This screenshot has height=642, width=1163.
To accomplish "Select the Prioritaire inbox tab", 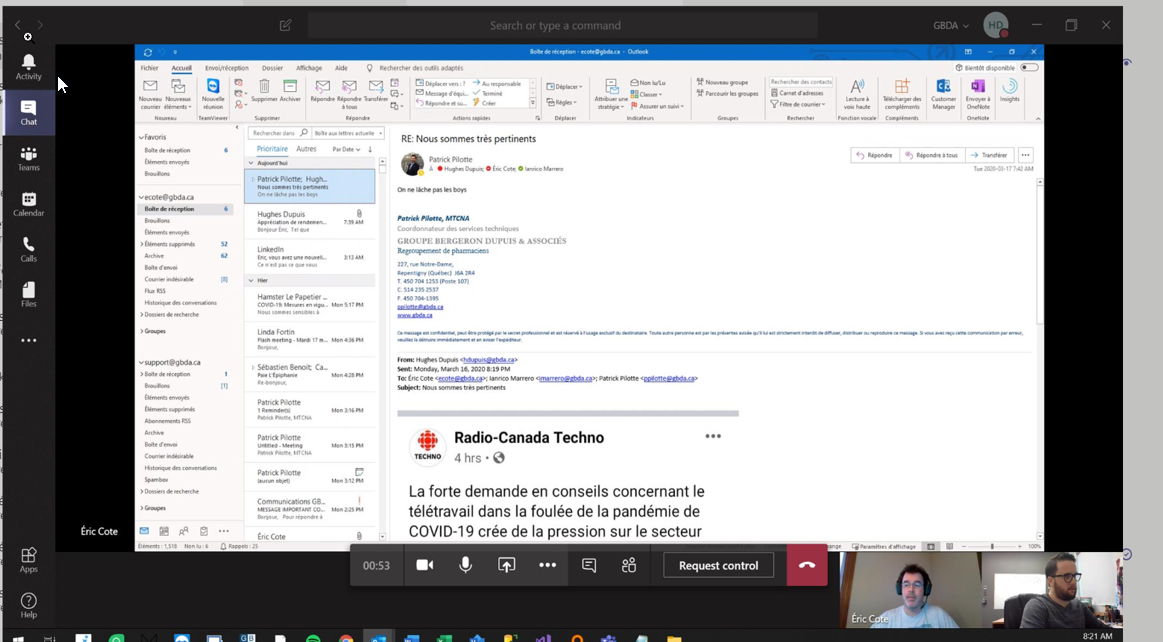I will (x=272, y=149).
